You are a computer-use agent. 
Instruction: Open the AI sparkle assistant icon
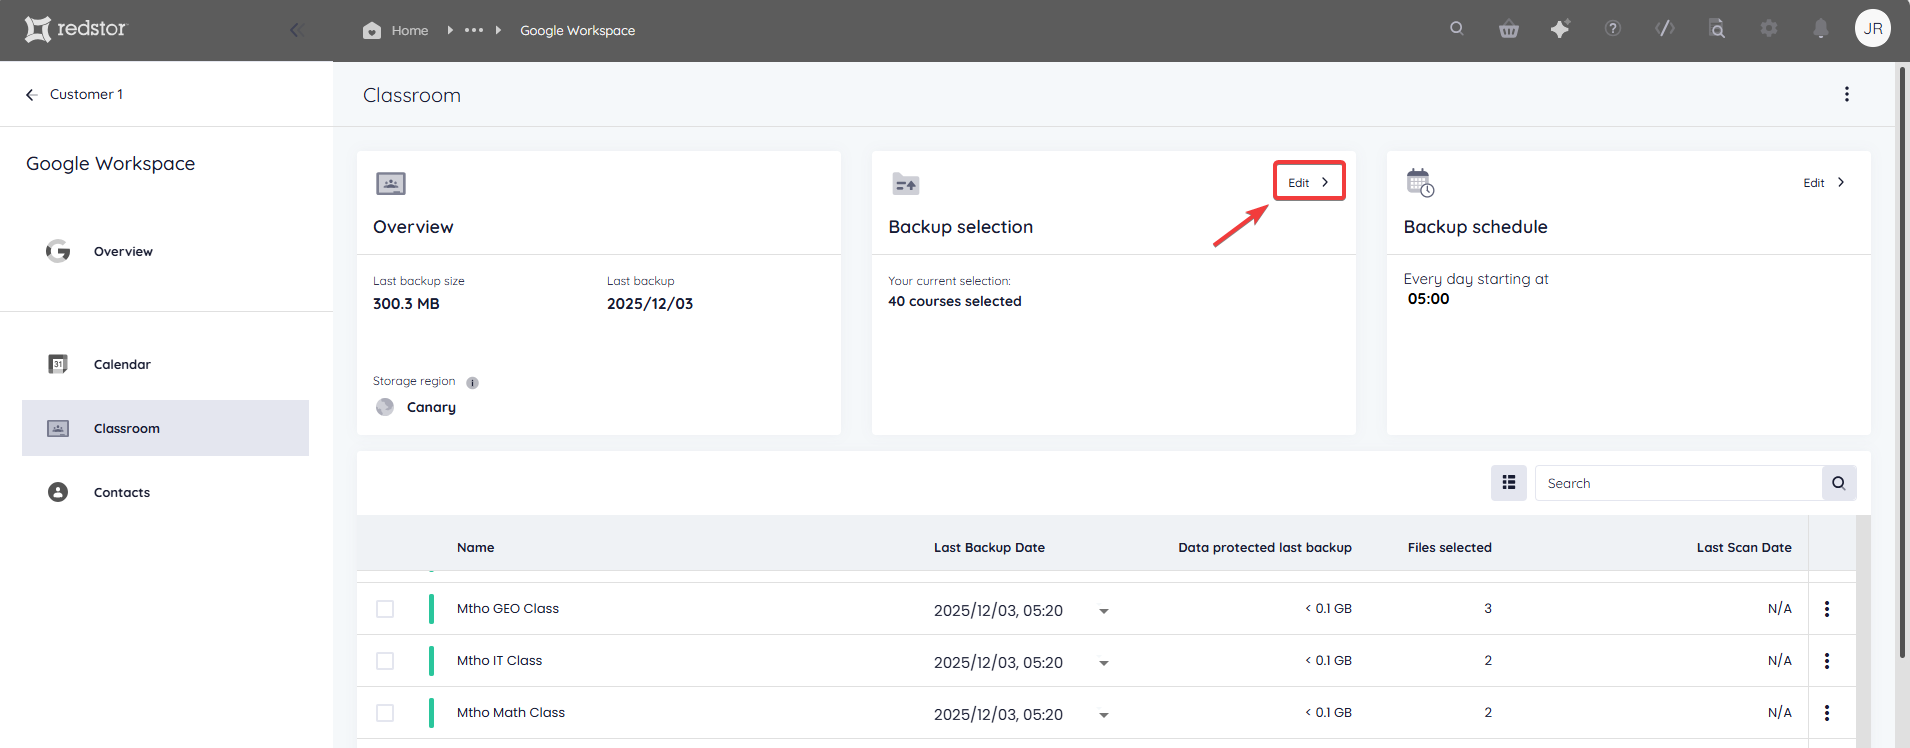point(1560,29)
